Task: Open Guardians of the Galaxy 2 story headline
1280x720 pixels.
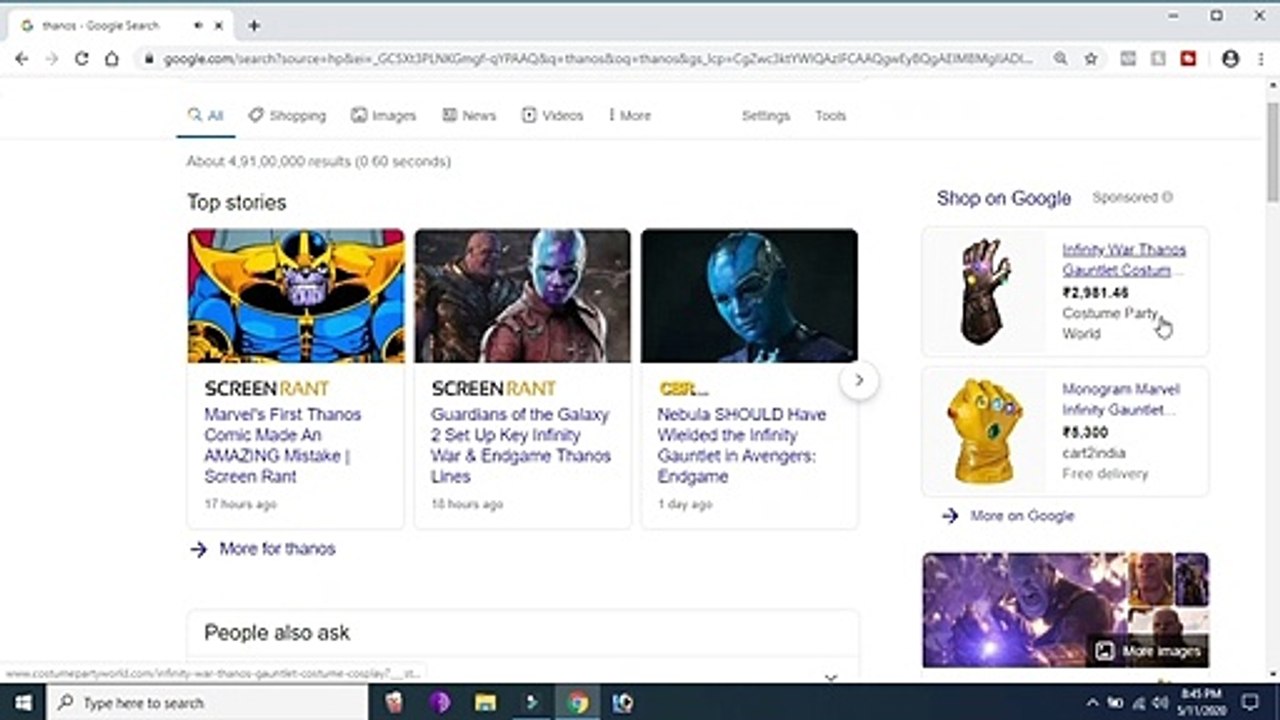Action: pos(521,445)
